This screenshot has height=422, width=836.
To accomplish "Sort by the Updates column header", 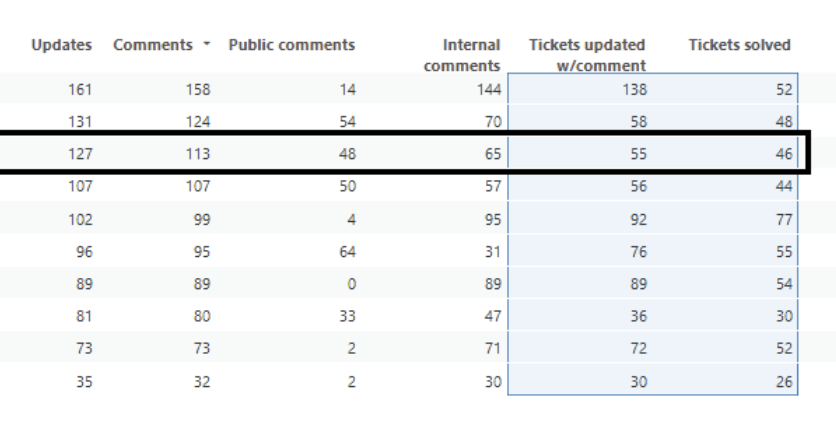I will click(x=62, y=45).
